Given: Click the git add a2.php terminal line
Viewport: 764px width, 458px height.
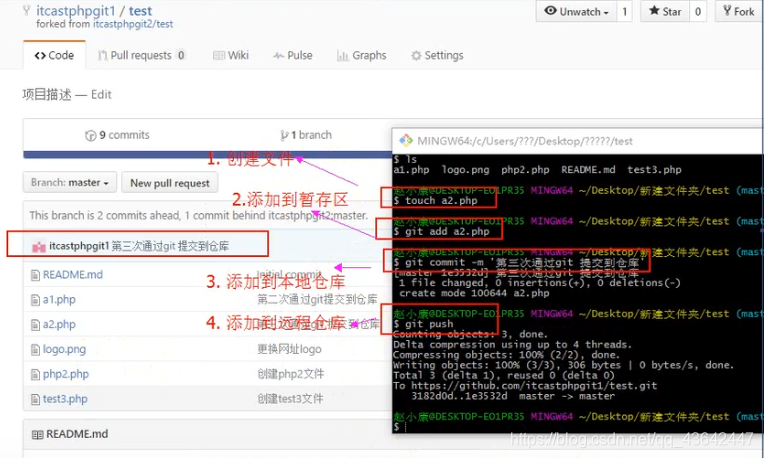Looking at the screenshot, I should coord(441,231).
